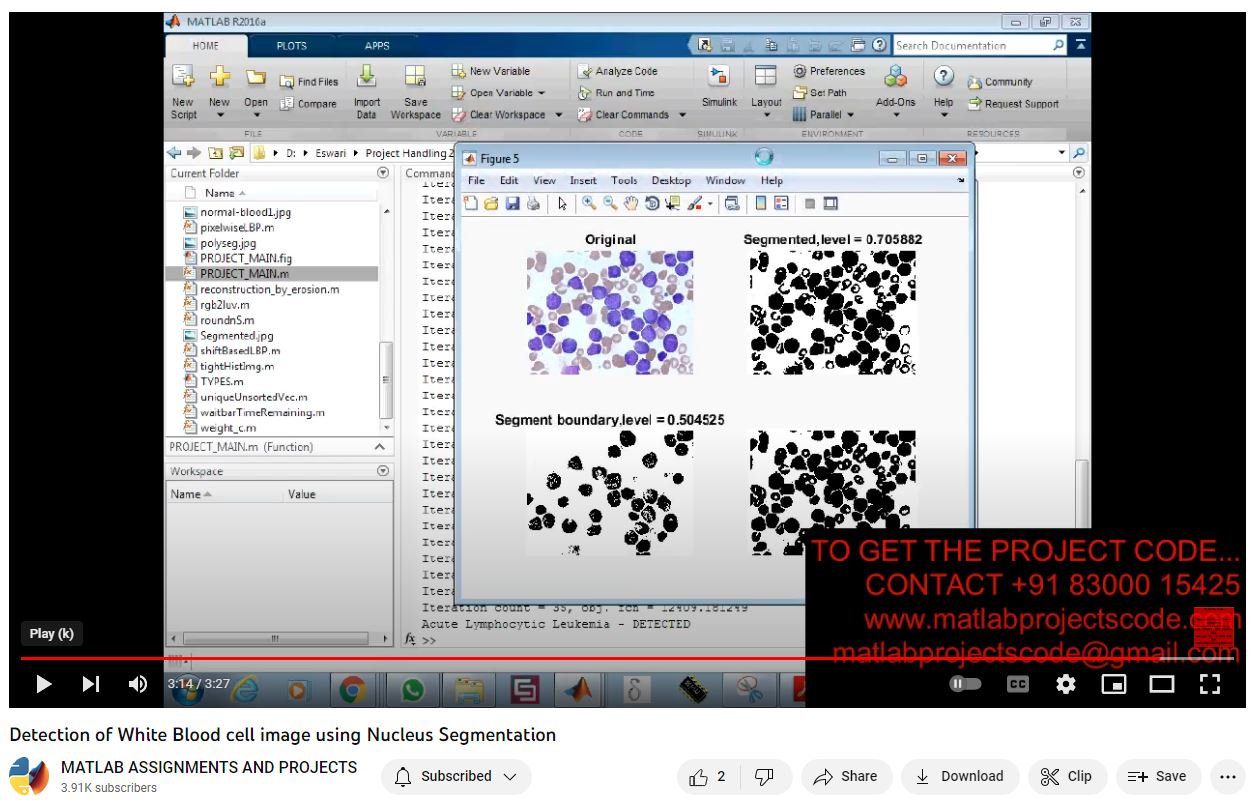Open the Figure 5 Insert menu
1258x805 pixels.
(583, 181)
